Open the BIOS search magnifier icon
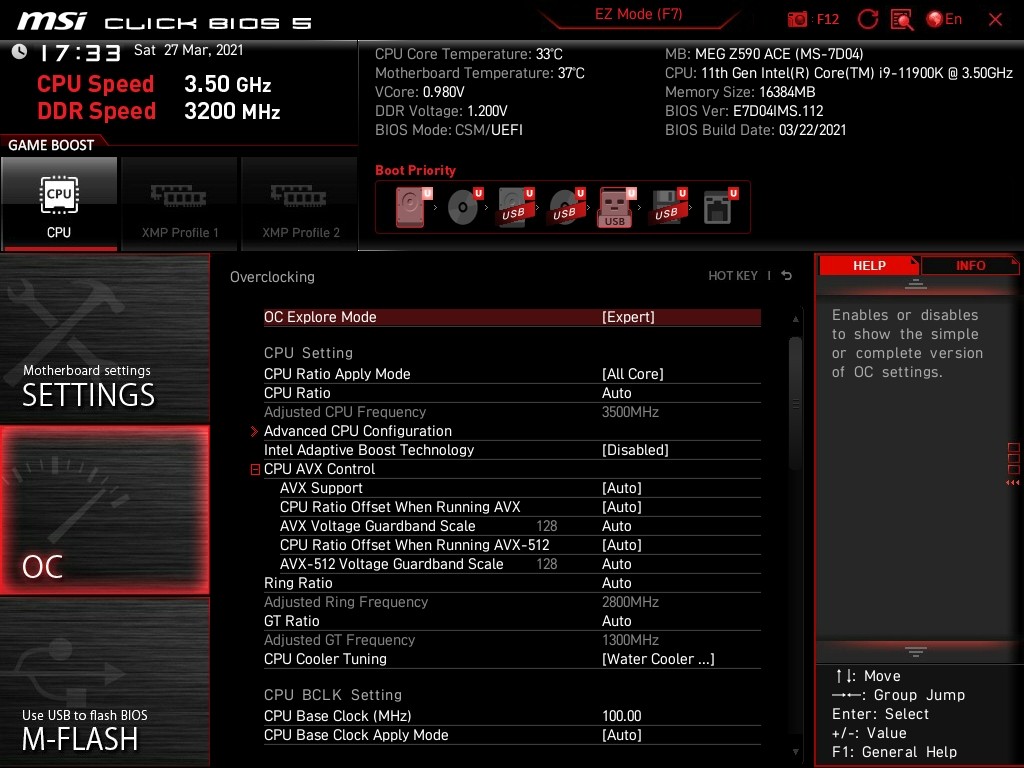The image size is (1024, 768). click(x=902, y=19)
